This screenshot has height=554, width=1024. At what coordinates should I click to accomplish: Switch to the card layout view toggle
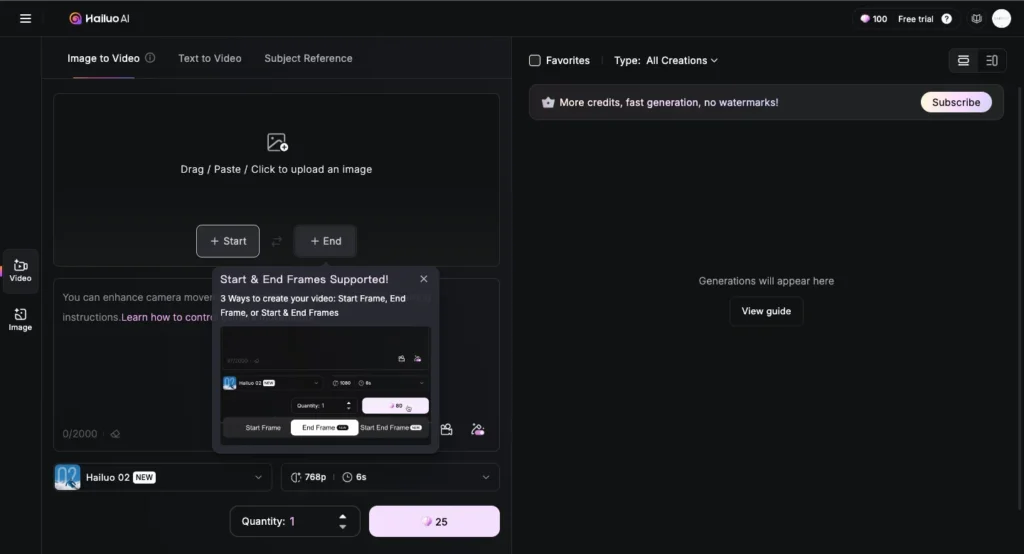pos(963,60)
